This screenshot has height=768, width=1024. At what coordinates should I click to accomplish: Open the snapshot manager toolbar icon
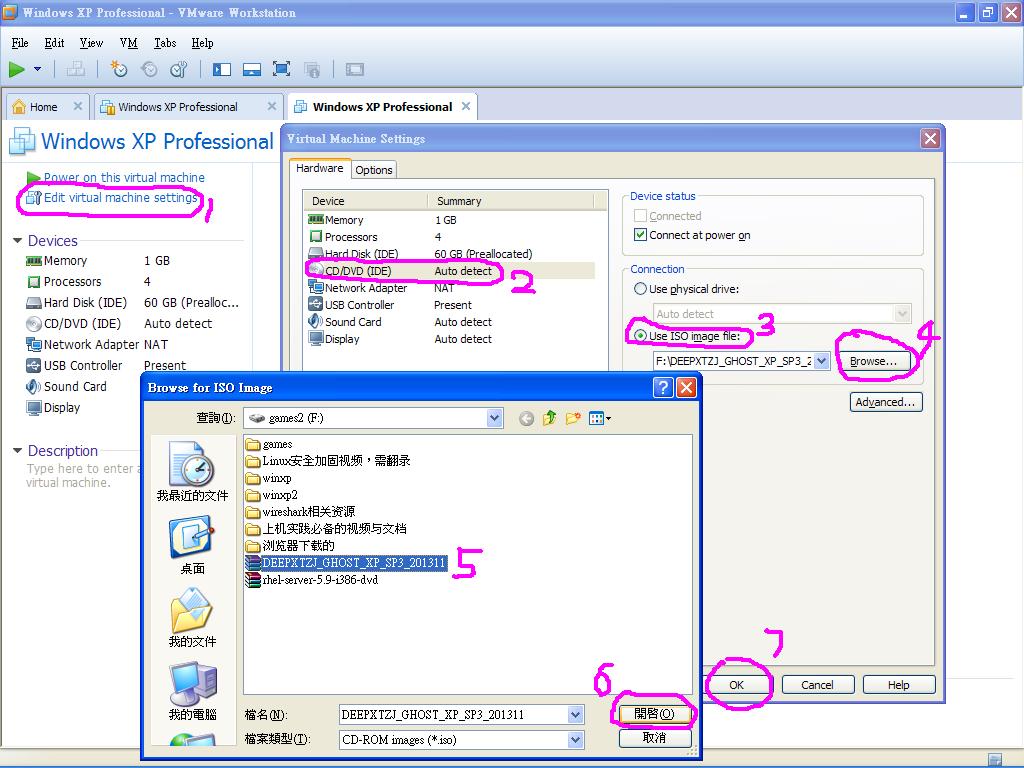(x=178, y=69)
